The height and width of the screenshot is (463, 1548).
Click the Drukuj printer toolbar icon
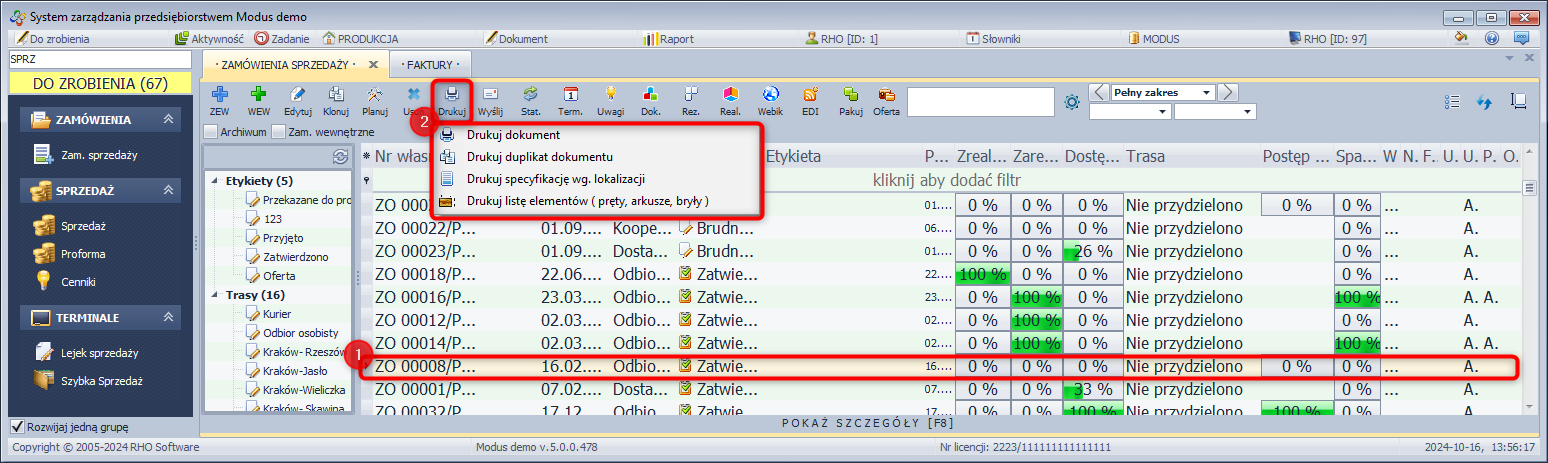(452, 94)
